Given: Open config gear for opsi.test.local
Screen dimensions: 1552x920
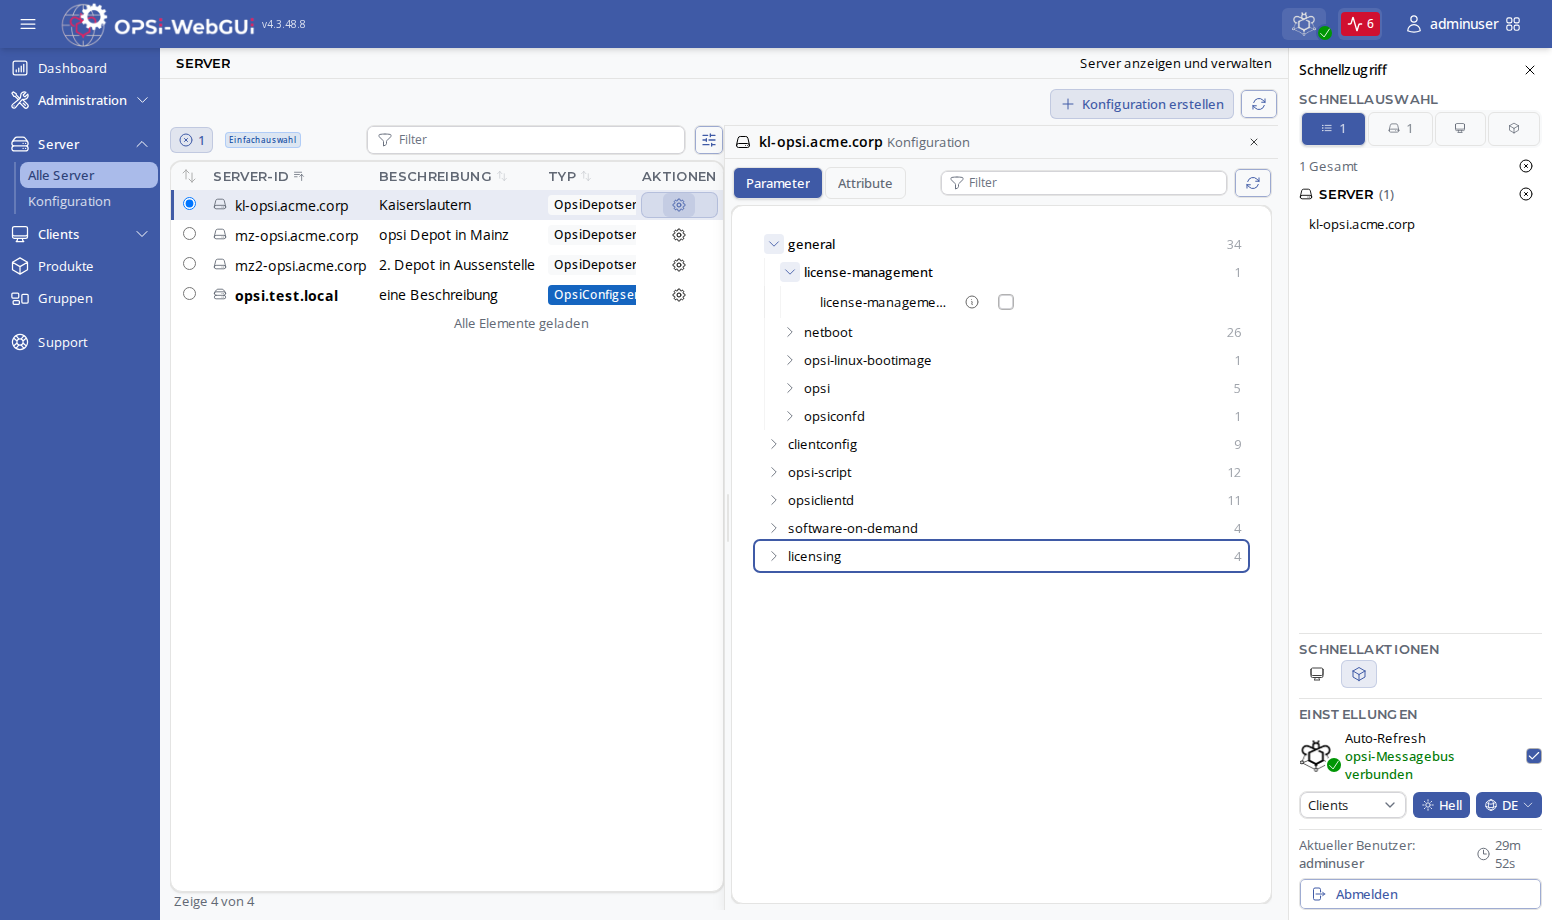Looking at the screenshot, I should point(679,295).
